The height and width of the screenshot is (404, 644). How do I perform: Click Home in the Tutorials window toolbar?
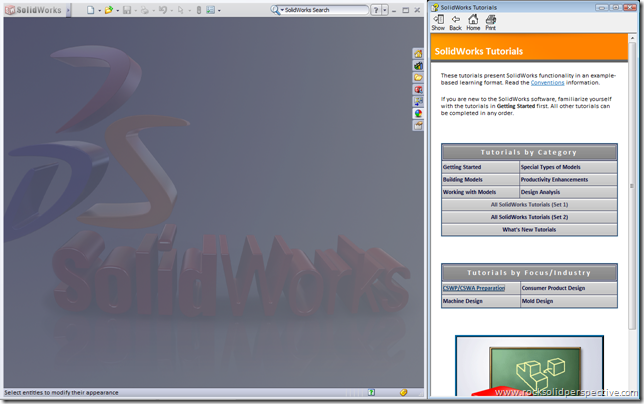point(473,23)
